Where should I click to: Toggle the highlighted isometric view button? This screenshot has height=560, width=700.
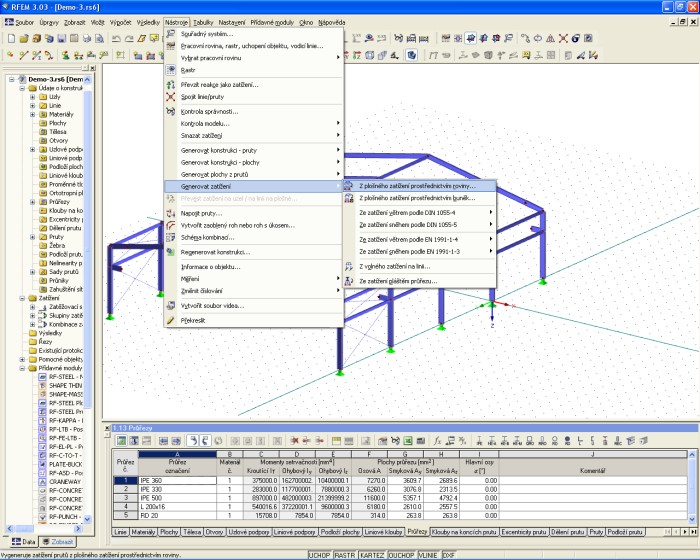coord(471,38)
